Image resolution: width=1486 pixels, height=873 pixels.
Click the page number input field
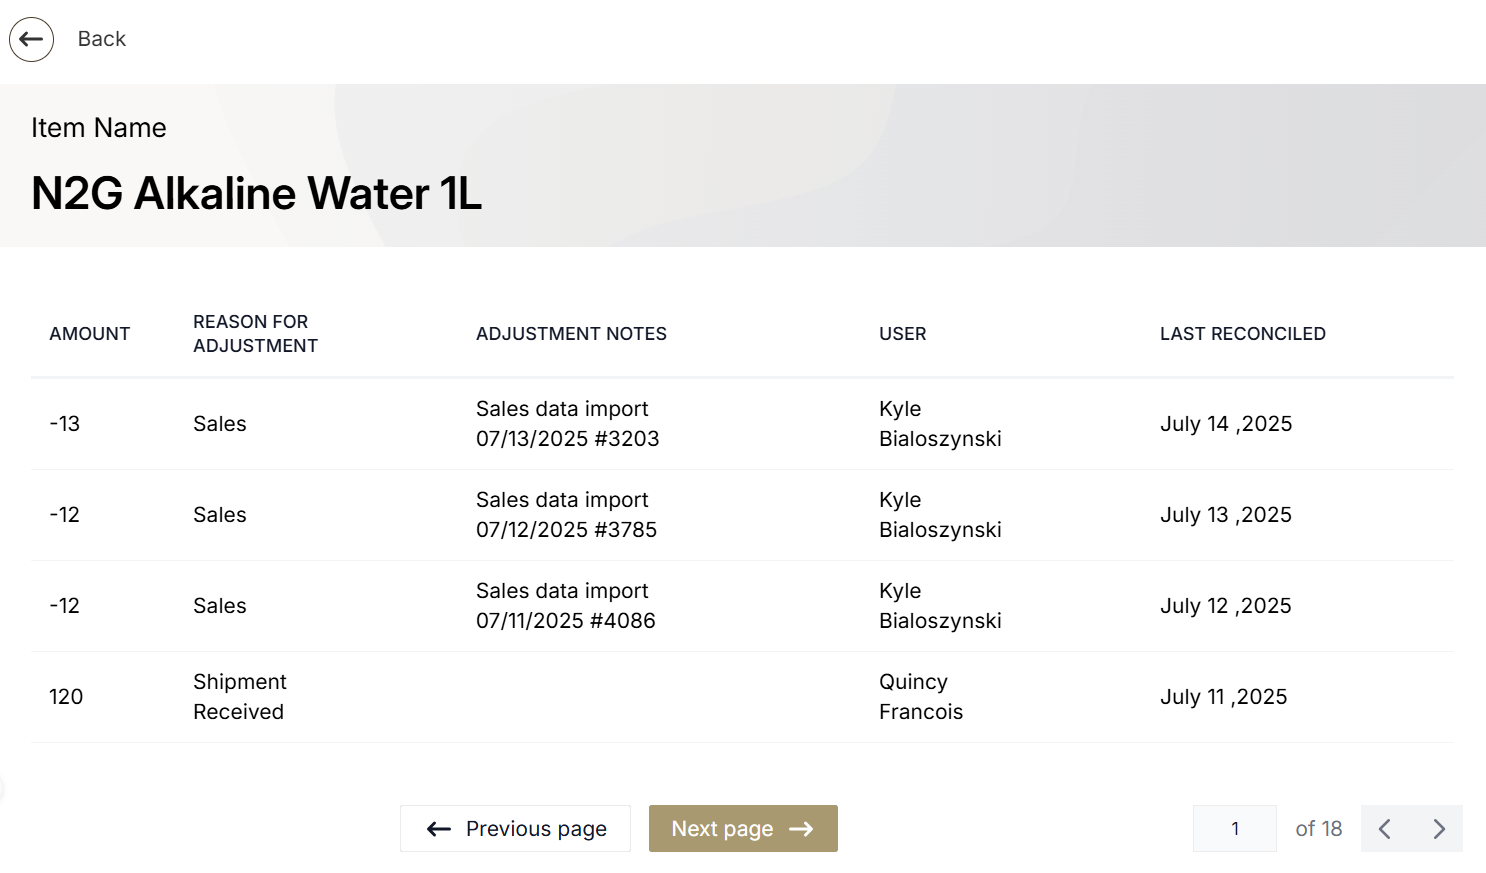(1234, 829)
